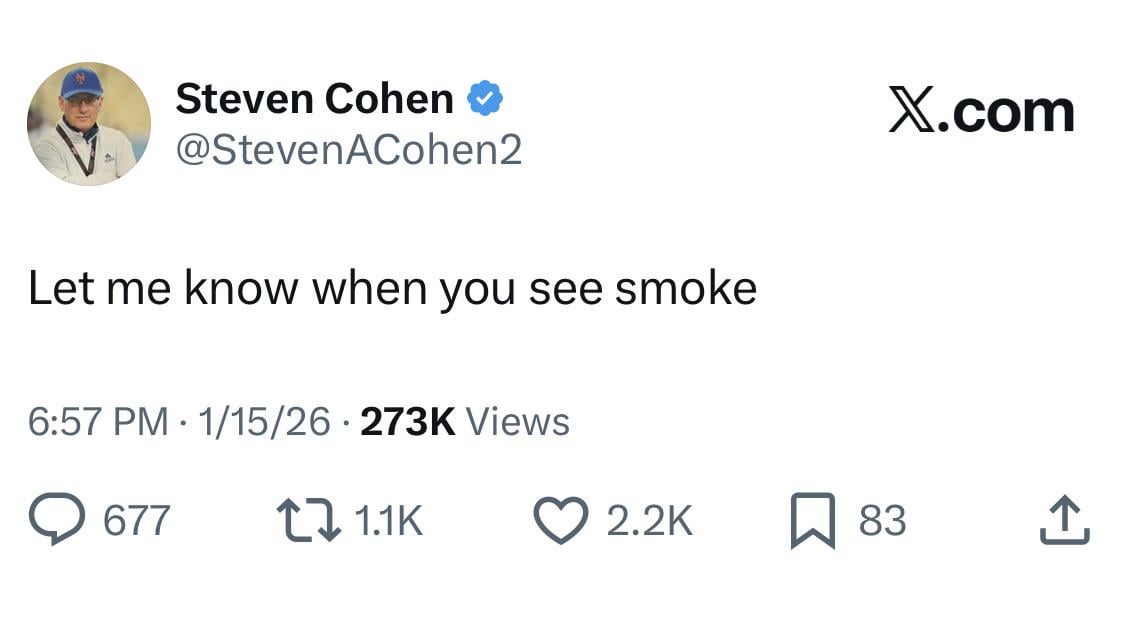Click the blue verified badge
This screenshot has height=617, width=1125.
(485, 97)
